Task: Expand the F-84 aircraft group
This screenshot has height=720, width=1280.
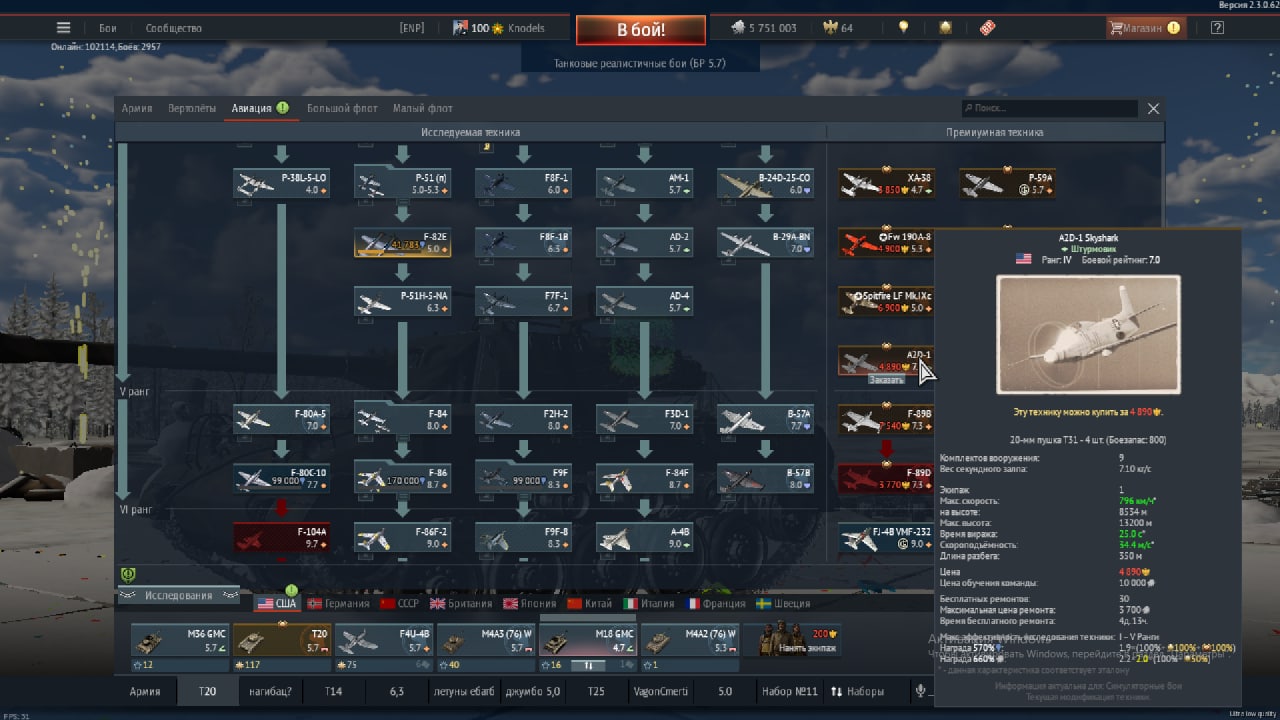Action: point(402,419)
